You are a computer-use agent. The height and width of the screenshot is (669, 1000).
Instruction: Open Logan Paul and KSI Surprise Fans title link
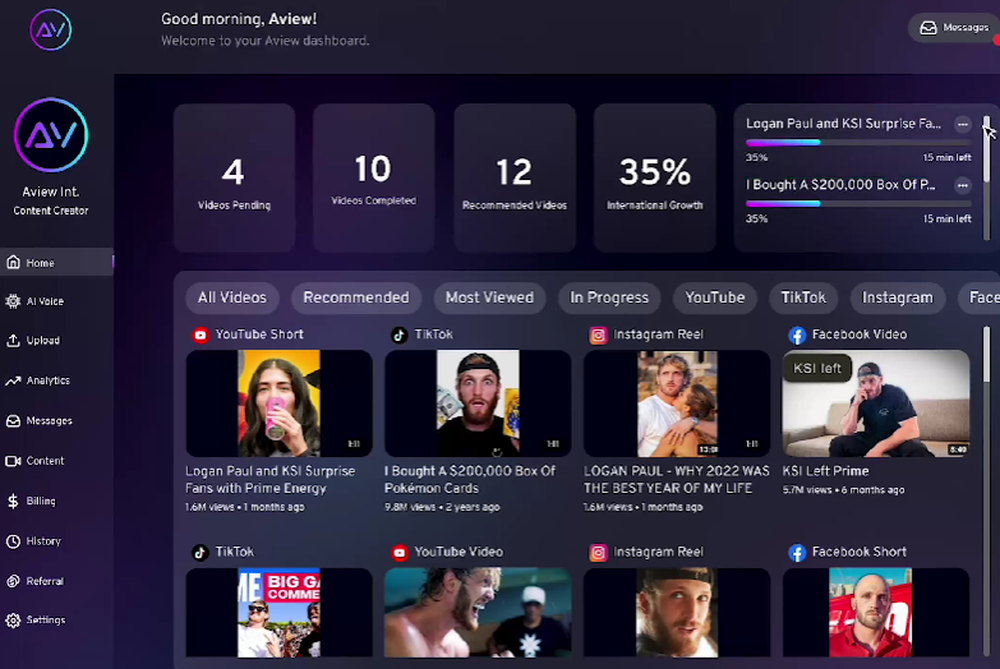pos(270,480)
